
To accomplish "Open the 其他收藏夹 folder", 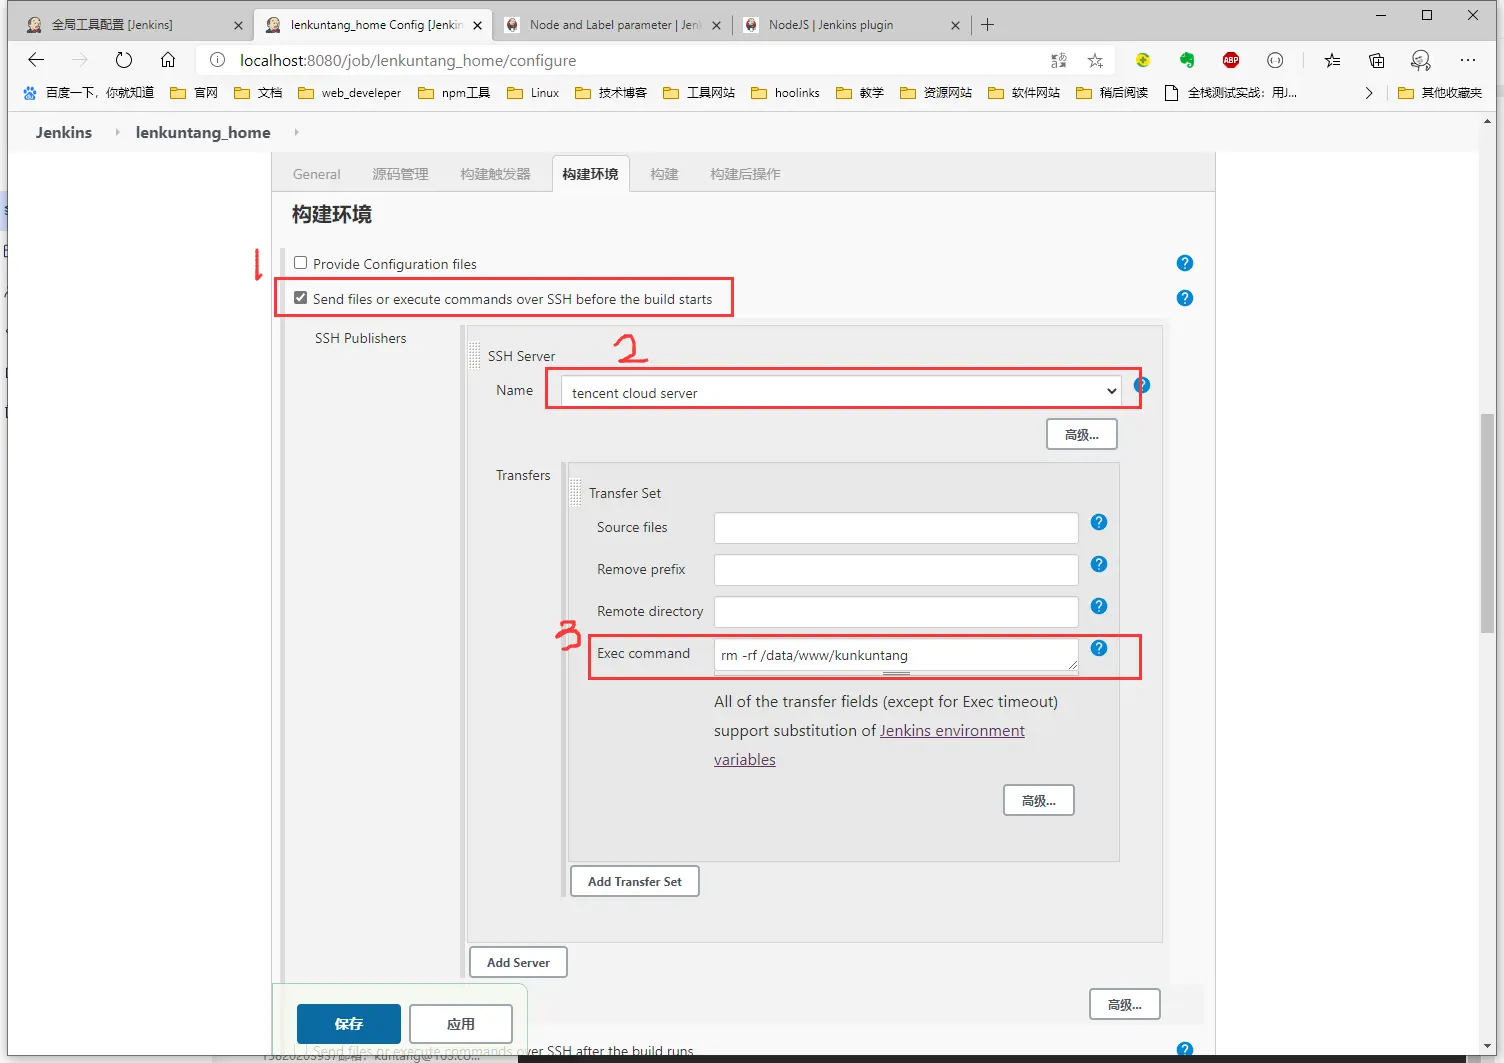I will (1440, 93).
